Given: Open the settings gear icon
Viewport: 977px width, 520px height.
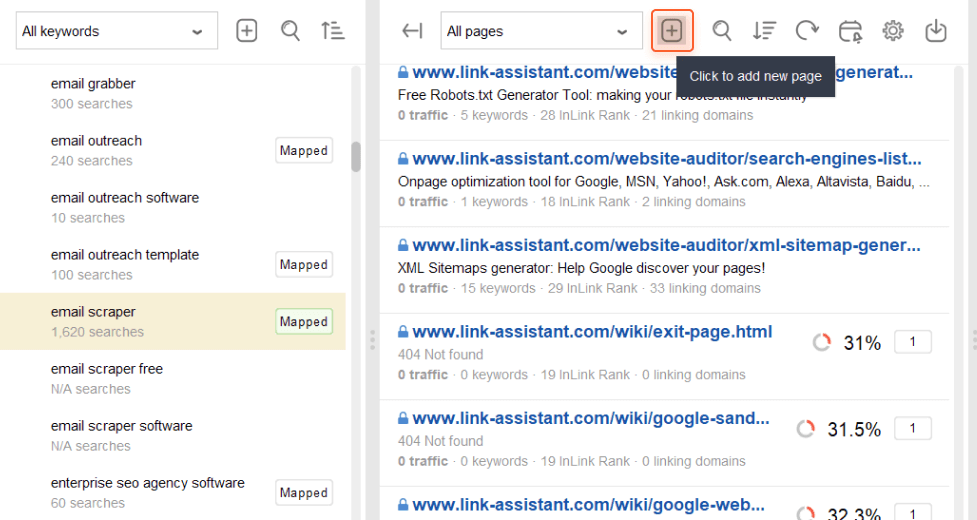Looking at the screenshot, I should tap(893, 31).
